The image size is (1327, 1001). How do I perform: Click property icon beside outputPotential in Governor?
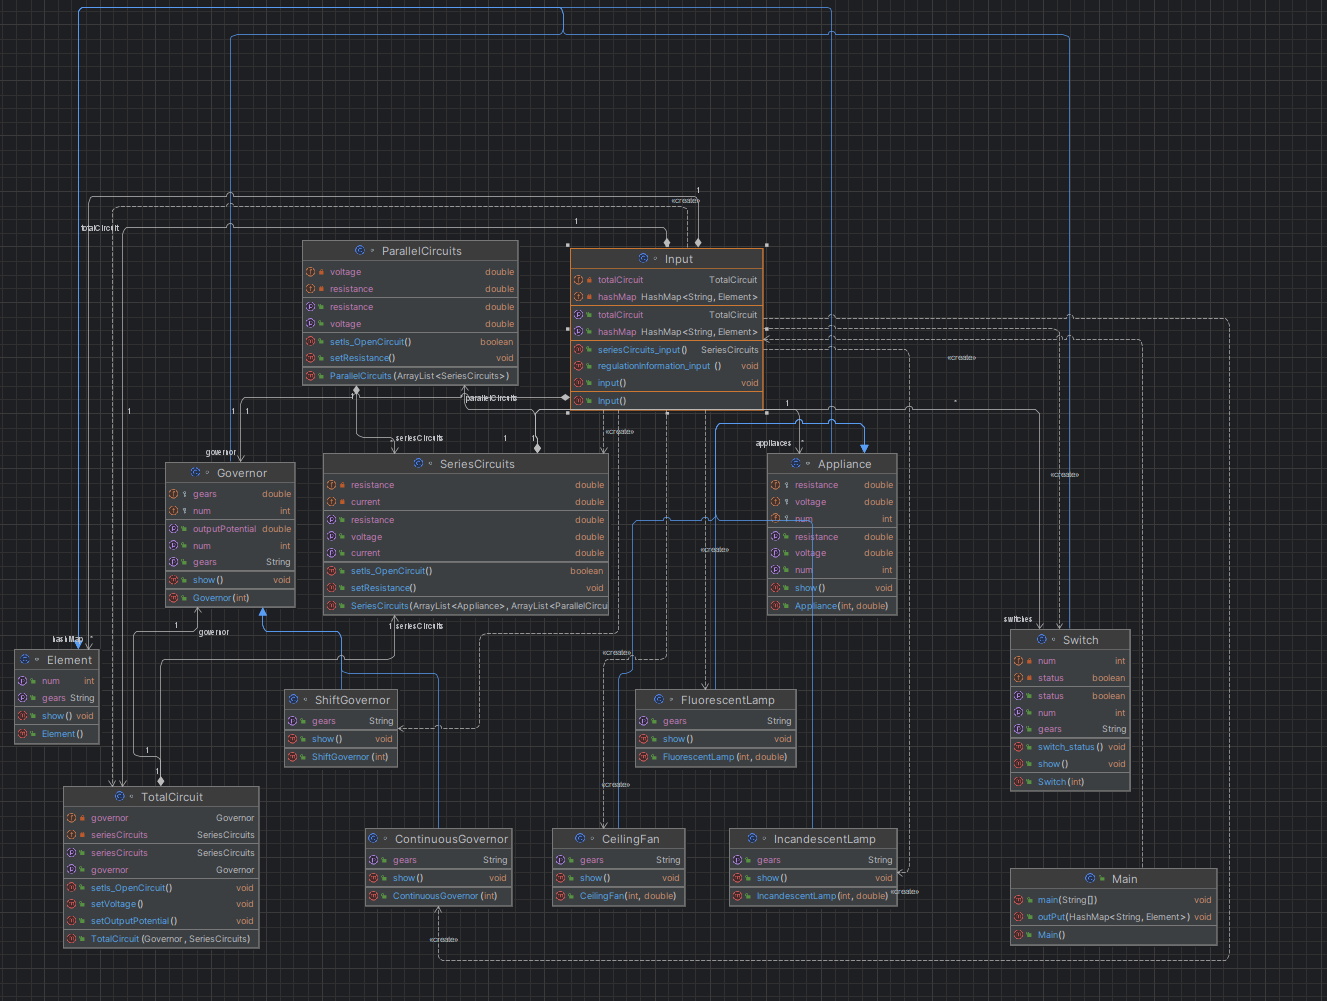click(x=173, y=528)
